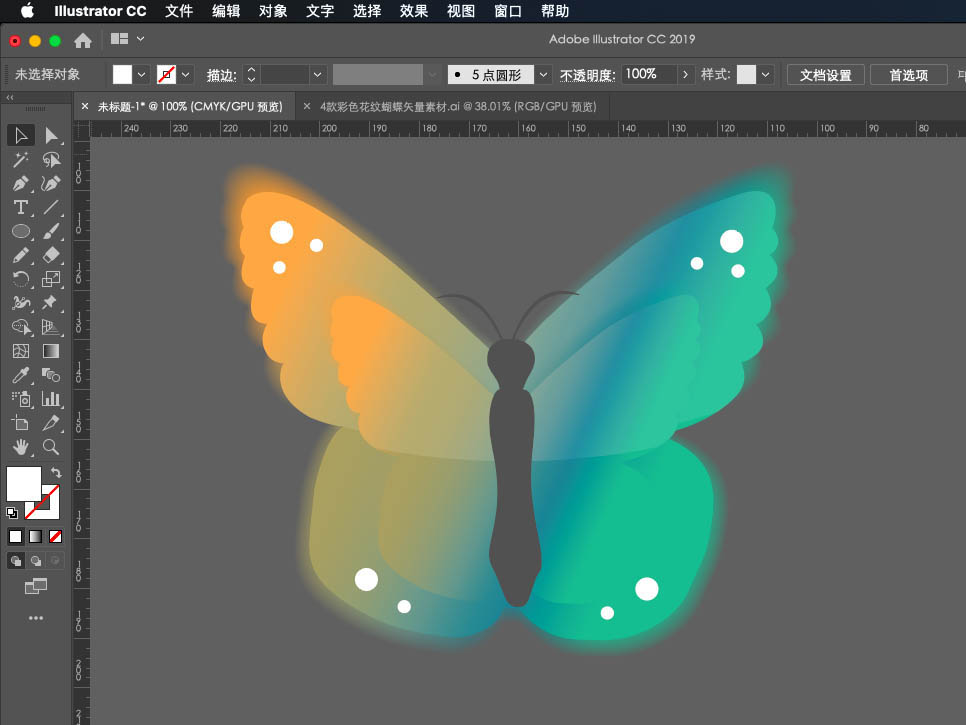Image resolution: width=966 pixels, height=725 pixels.
Task: Pick the Paintbrush tool
Action: tap(51, 232)
